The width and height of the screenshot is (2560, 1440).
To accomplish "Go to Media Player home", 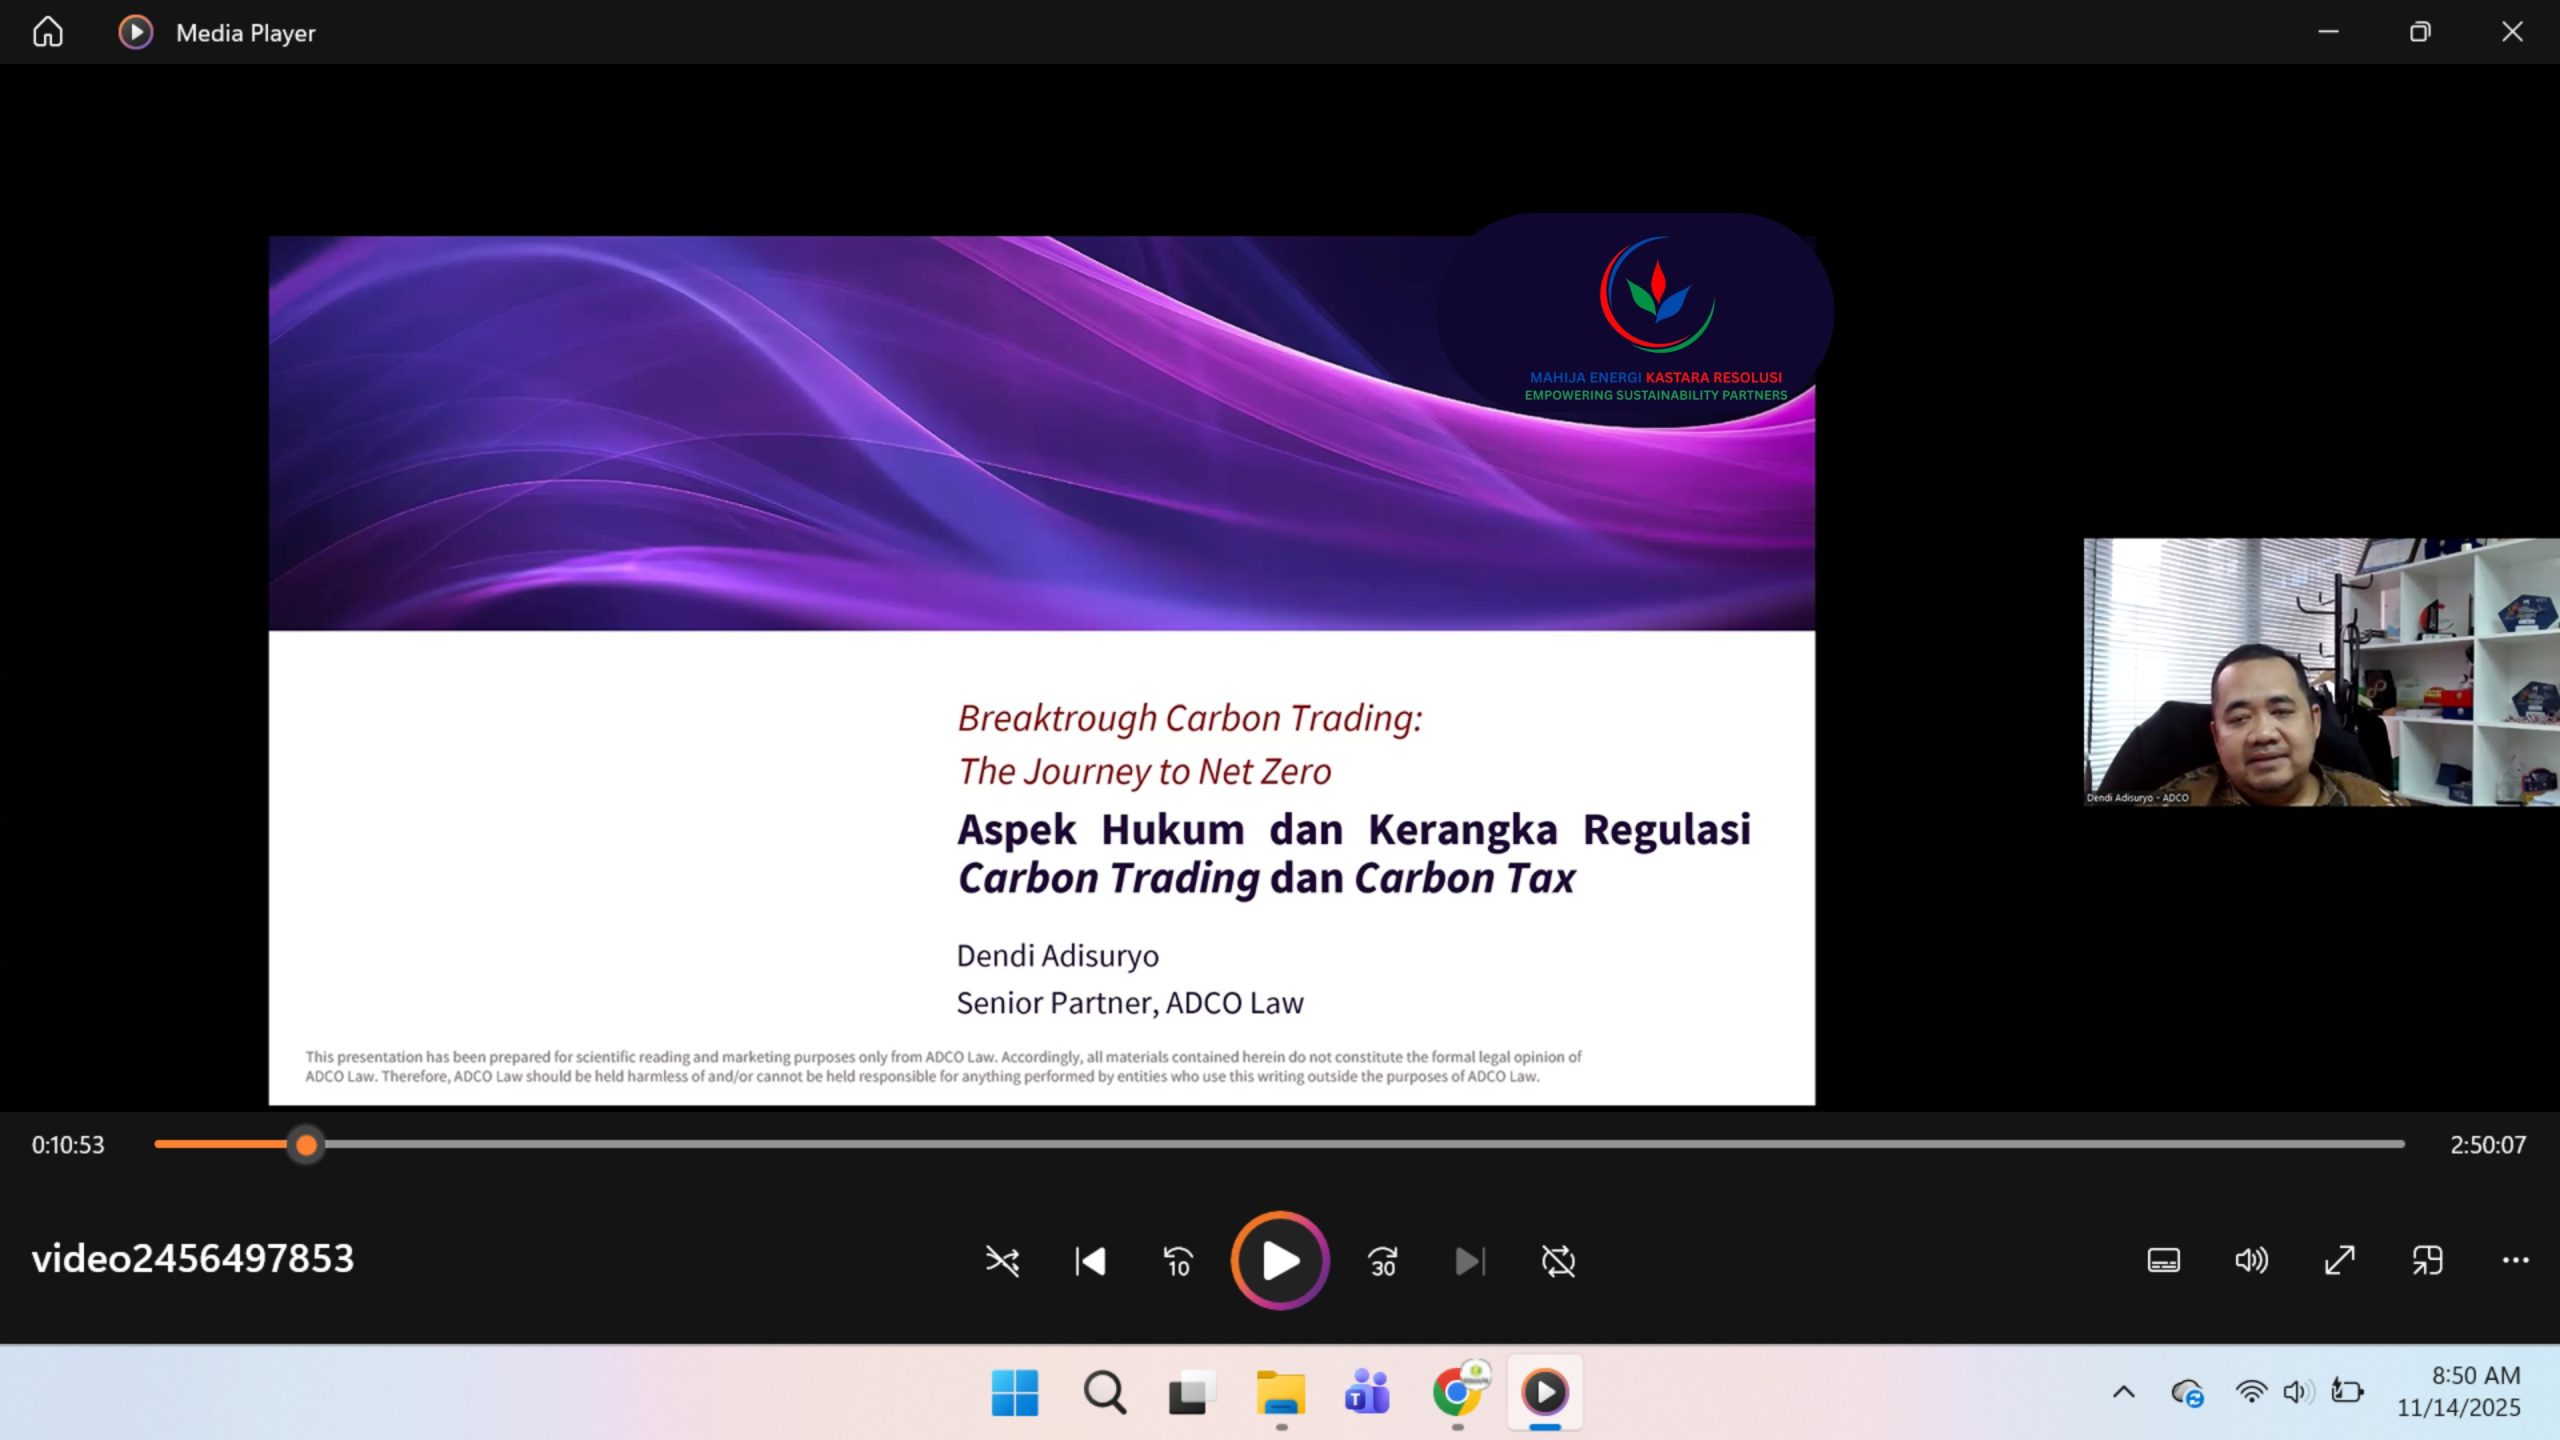I will [47, 32].
